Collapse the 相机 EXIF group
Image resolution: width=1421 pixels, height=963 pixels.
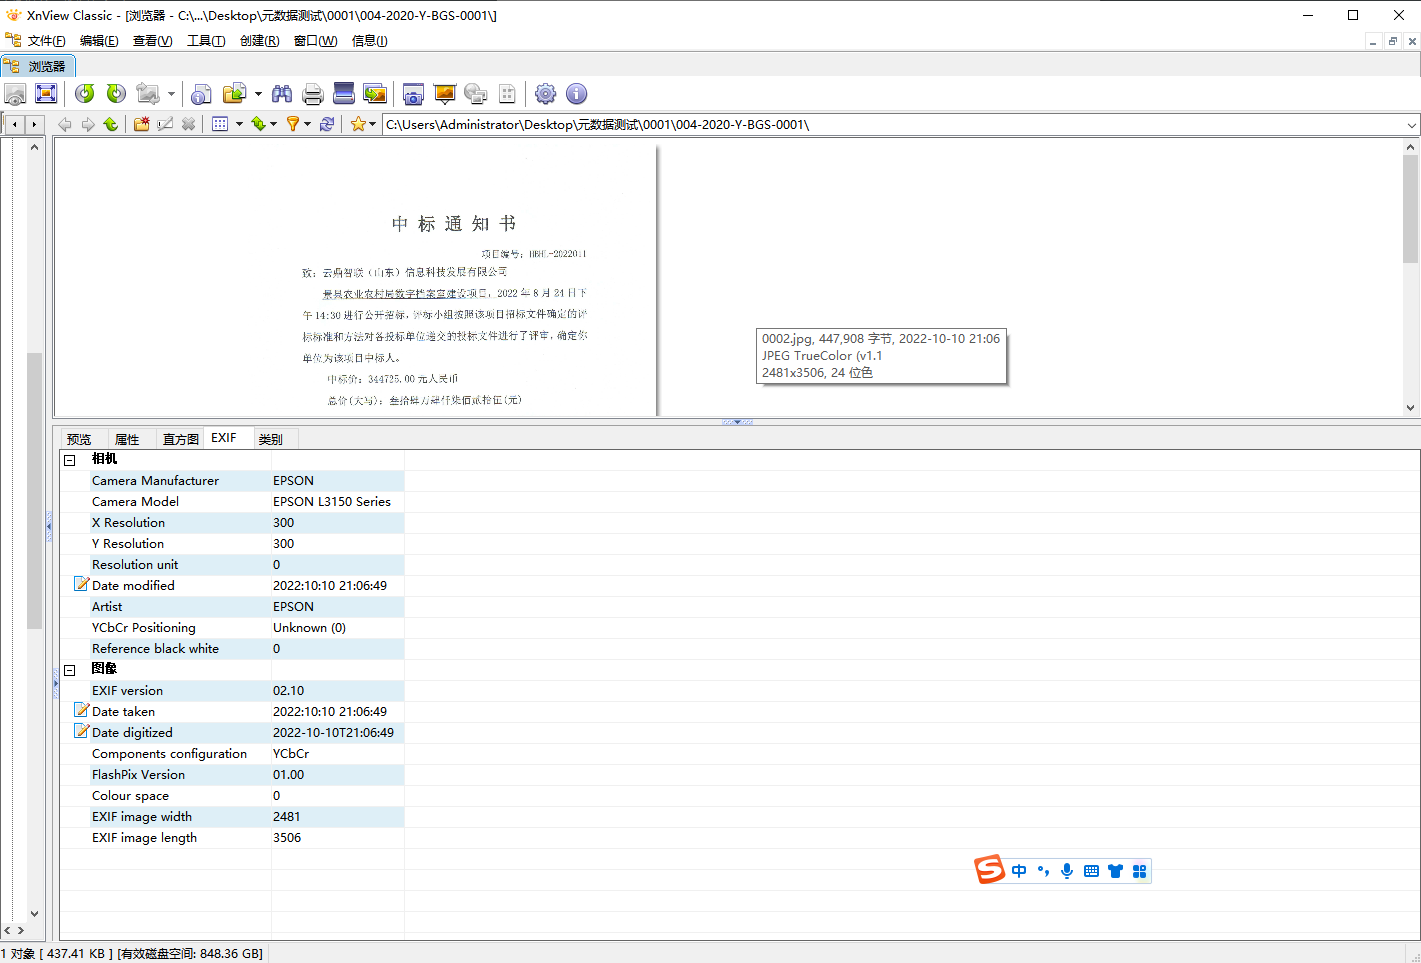click(70, 460)
